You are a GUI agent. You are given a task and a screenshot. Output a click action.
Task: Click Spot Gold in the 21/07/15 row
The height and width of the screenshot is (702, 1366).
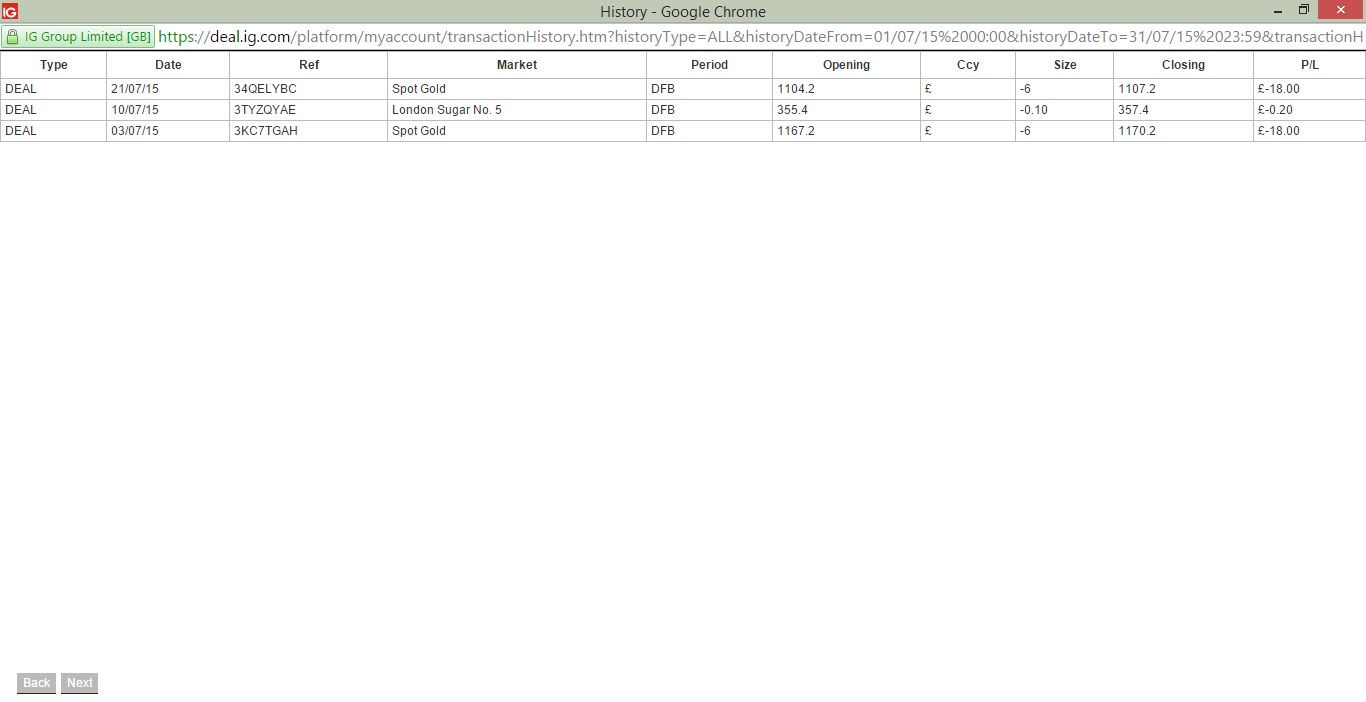[419, 89]
